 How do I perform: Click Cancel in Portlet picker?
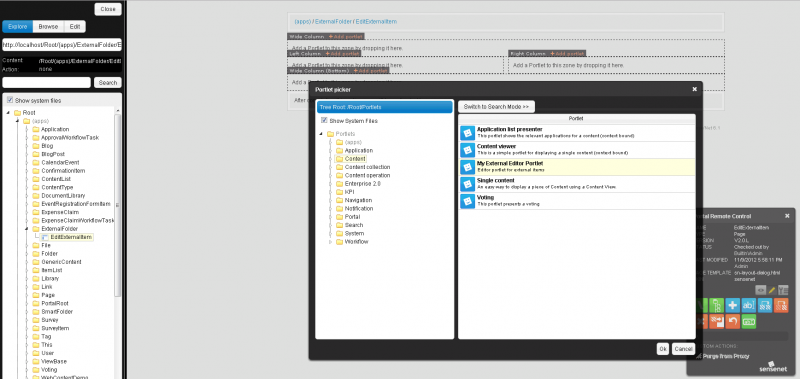683,349
